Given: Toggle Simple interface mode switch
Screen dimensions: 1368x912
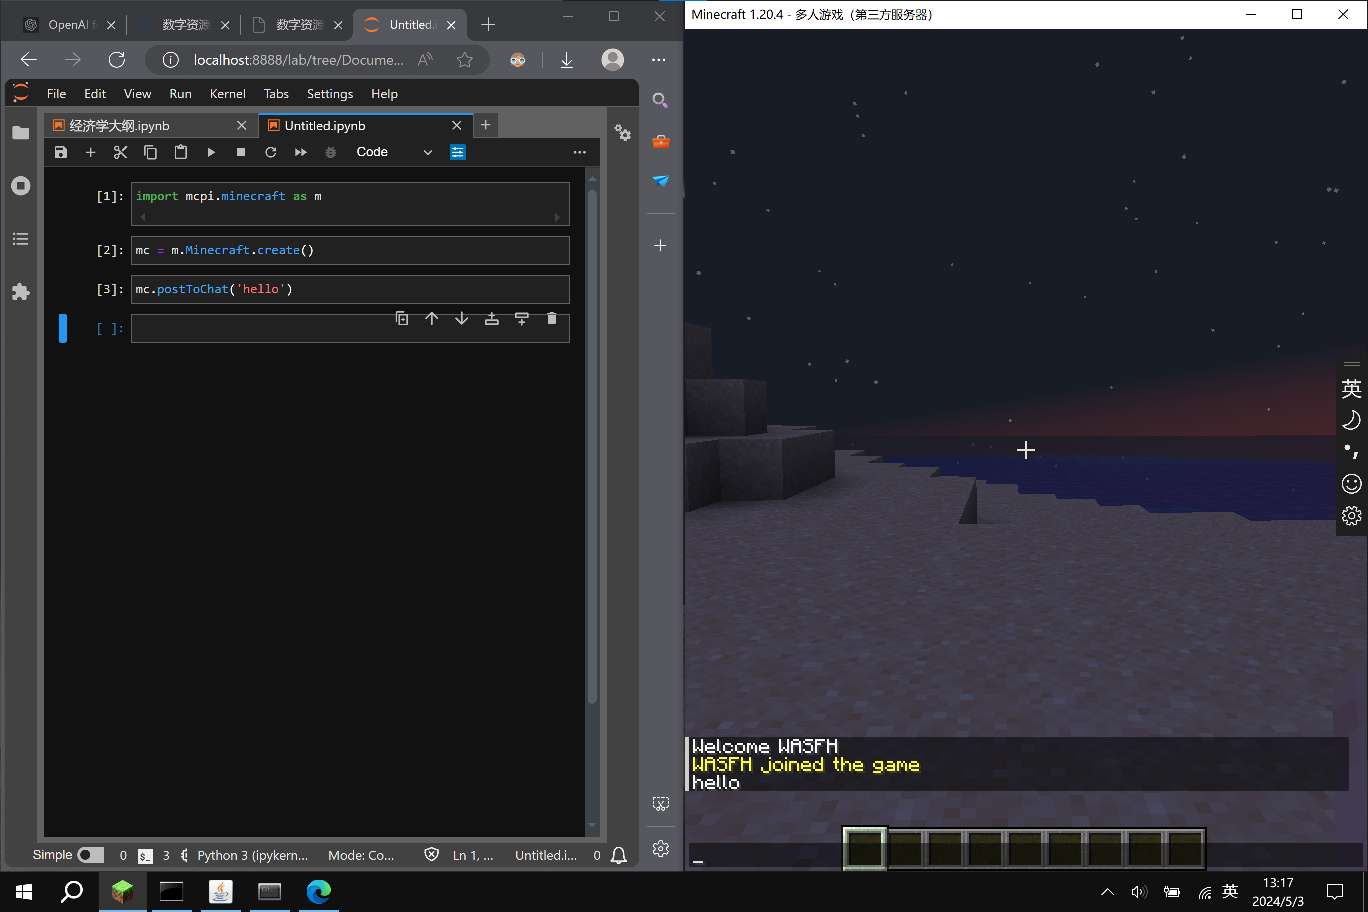Looking at the screenshot, I should pos(91,855).
